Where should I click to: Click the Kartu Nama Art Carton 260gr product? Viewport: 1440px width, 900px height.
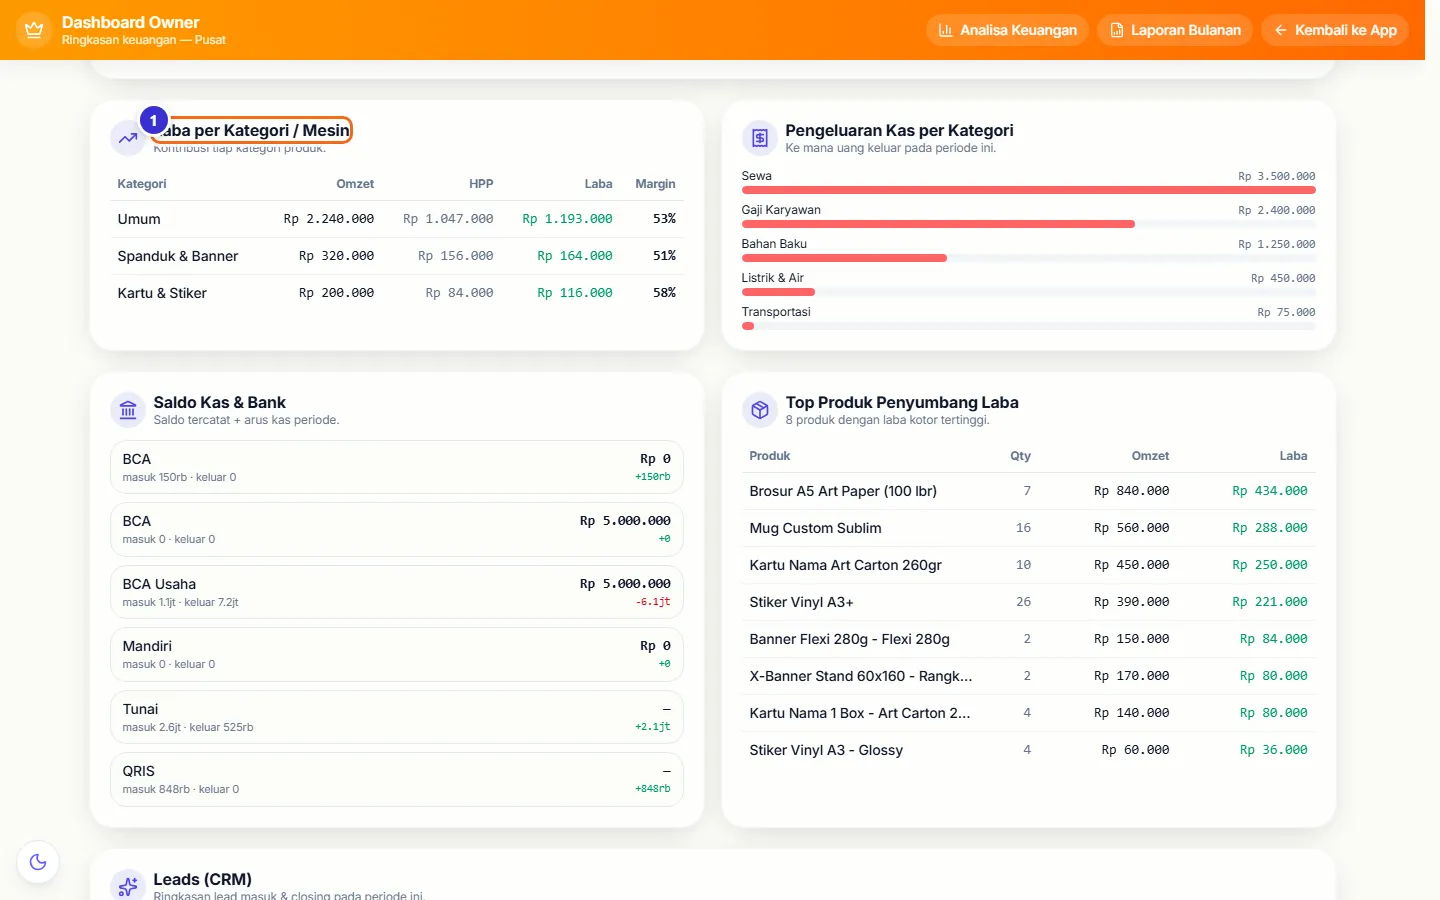click(x=846, y=565)
